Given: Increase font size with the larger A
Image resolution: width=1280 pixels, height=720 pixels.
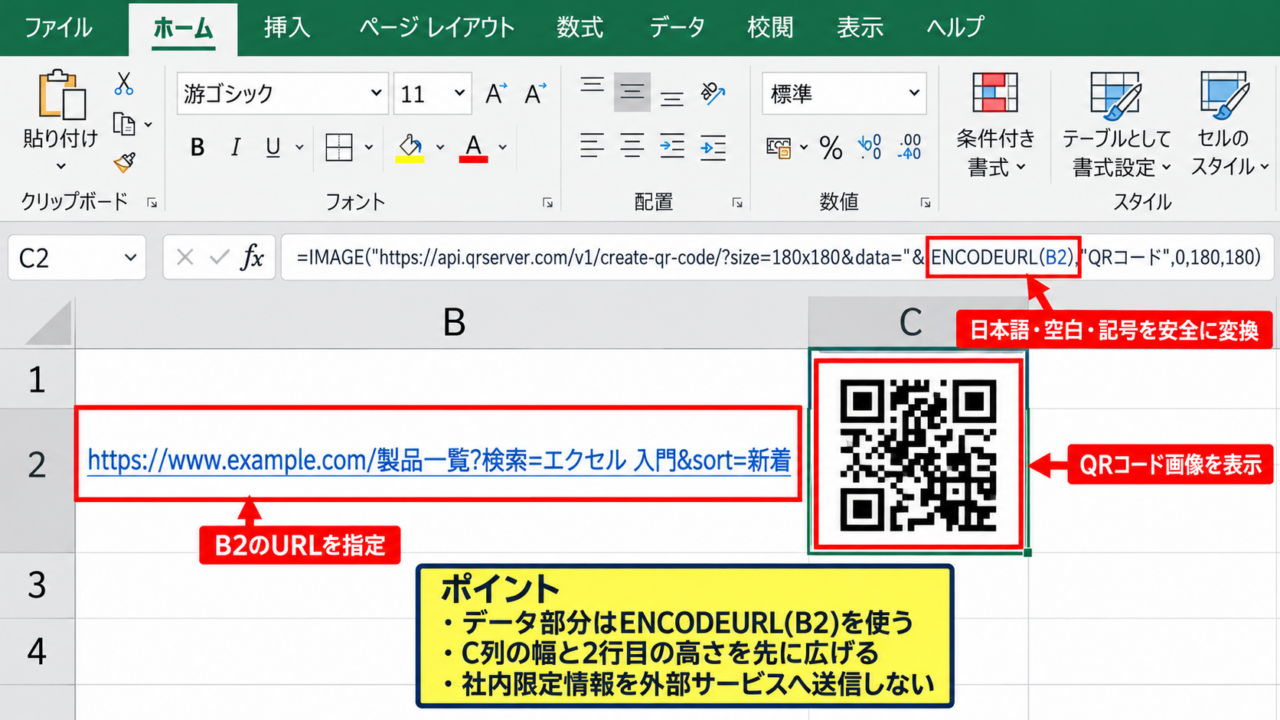Looking at the screenshot, I should click(496, 94).
